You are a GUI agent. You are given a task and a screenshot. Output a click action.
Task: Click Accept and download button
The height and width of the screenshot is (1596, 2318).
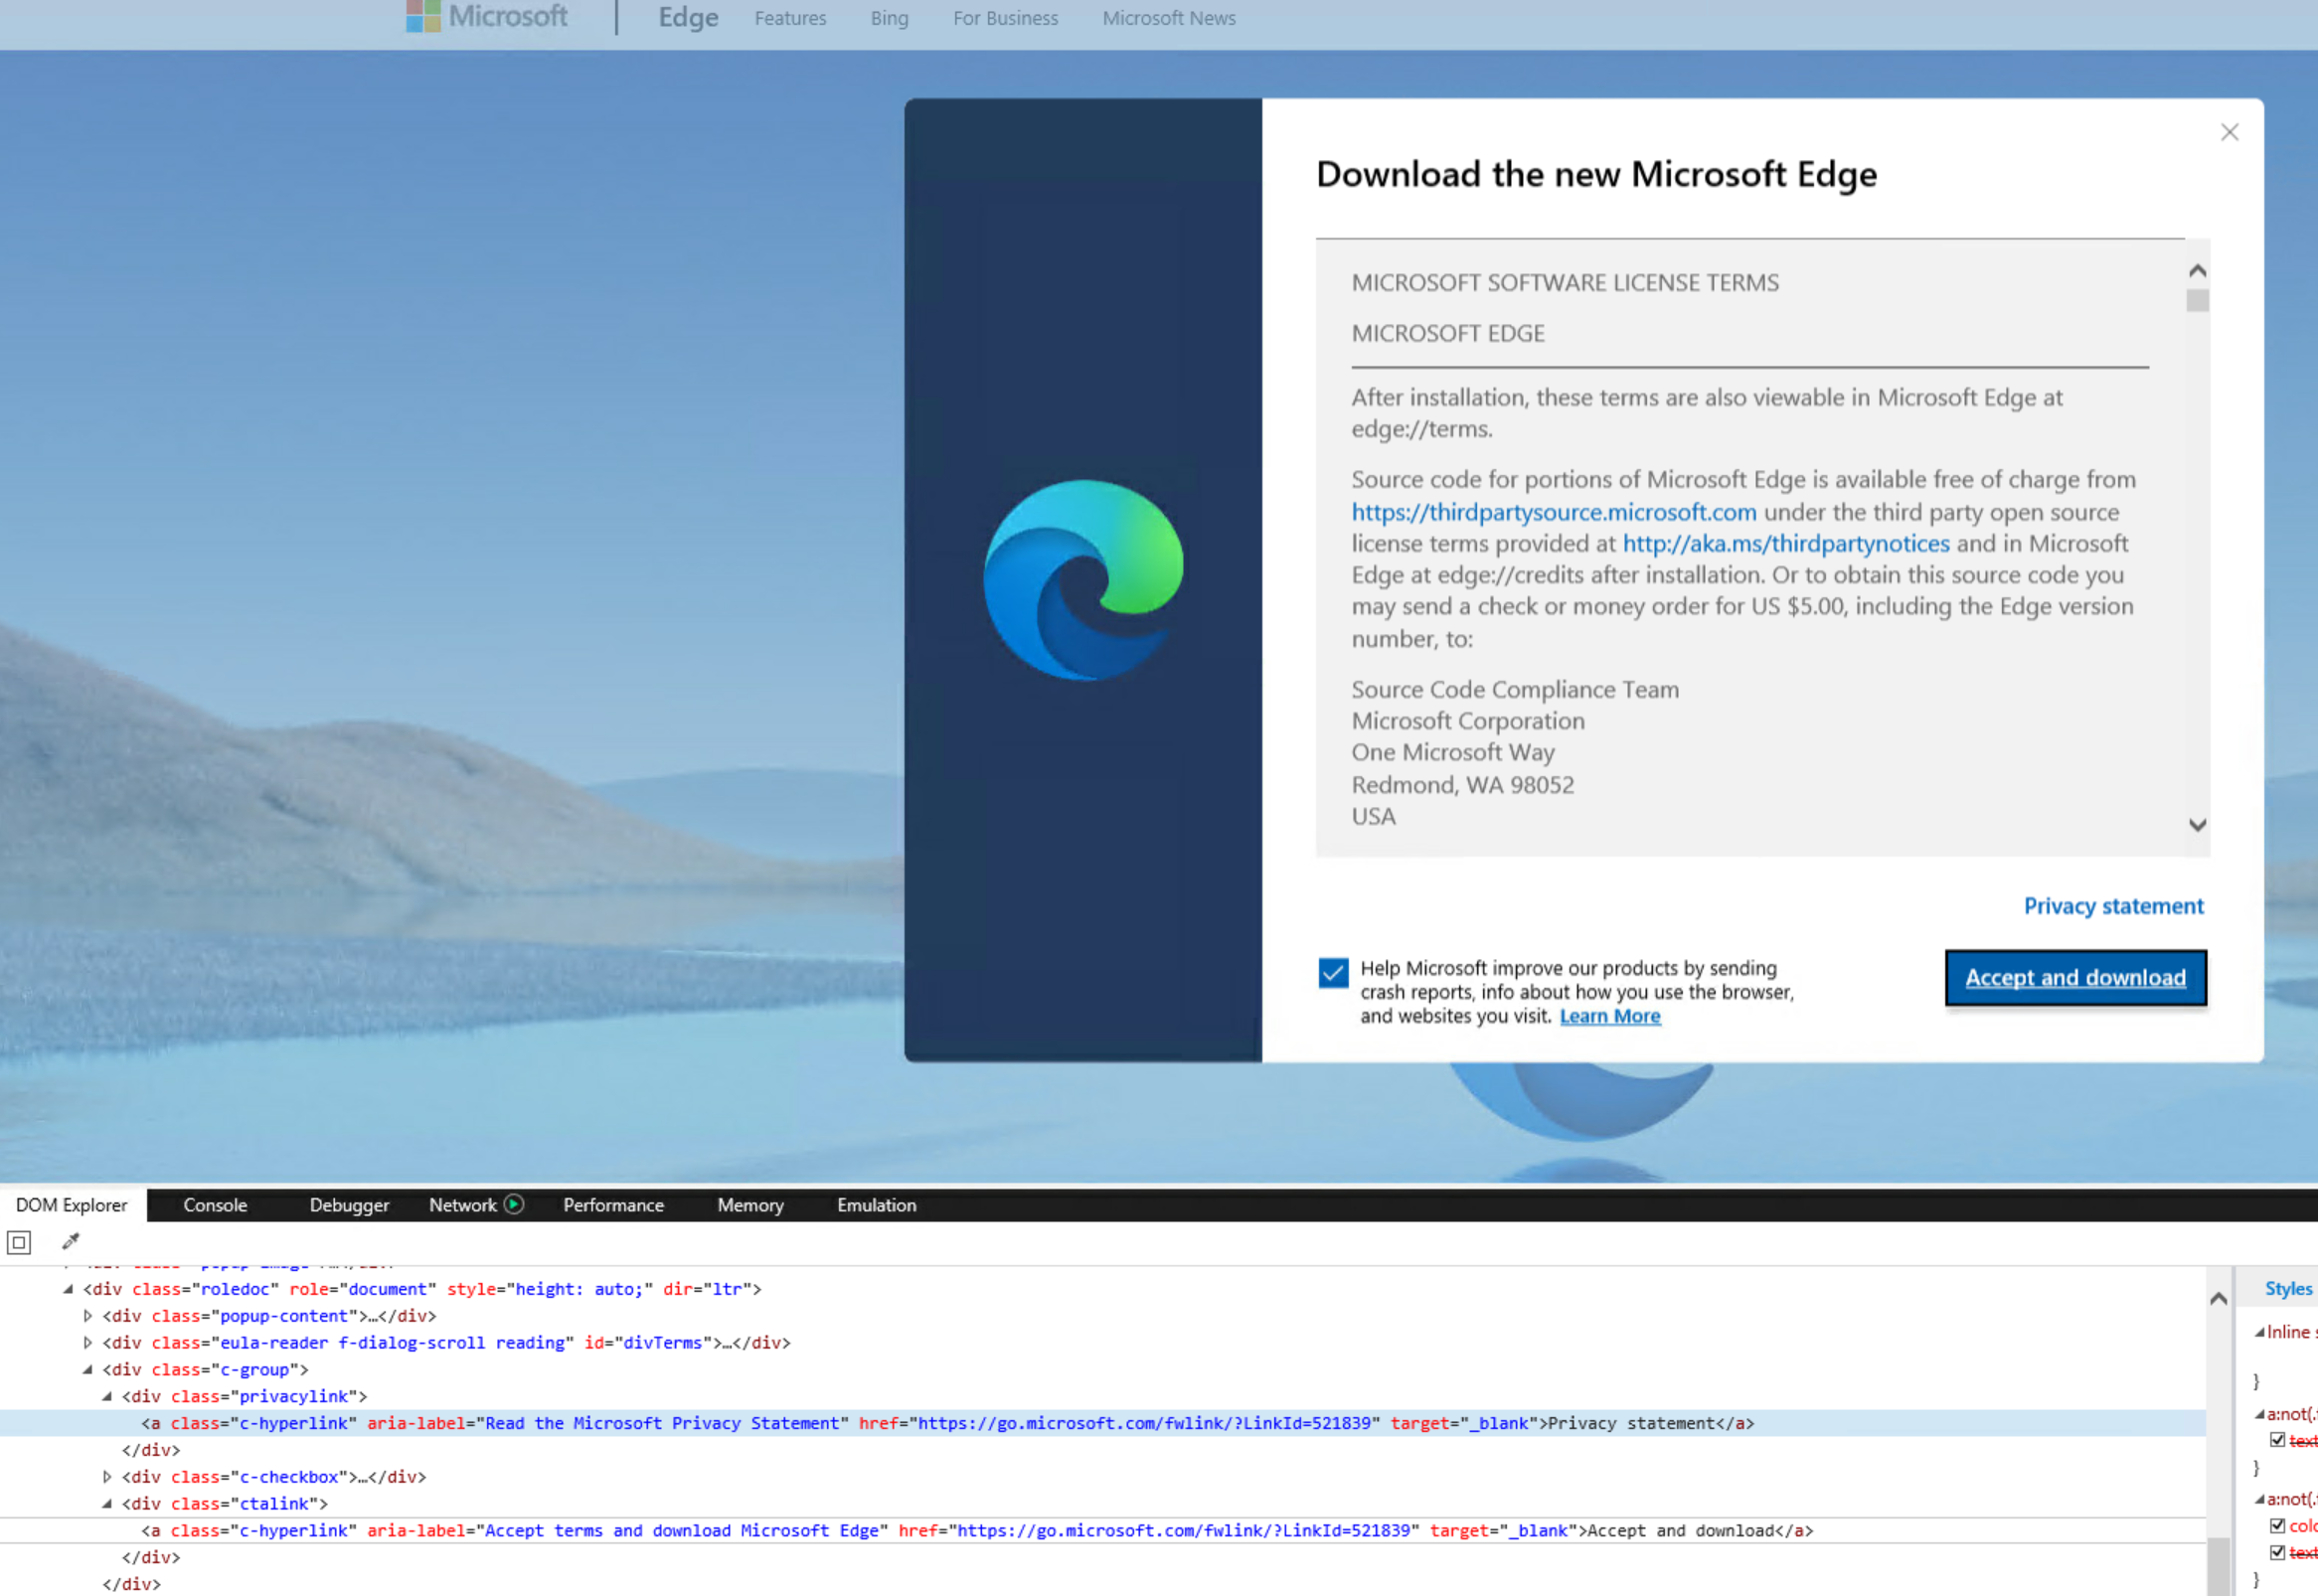click(x=2075, y=978)
